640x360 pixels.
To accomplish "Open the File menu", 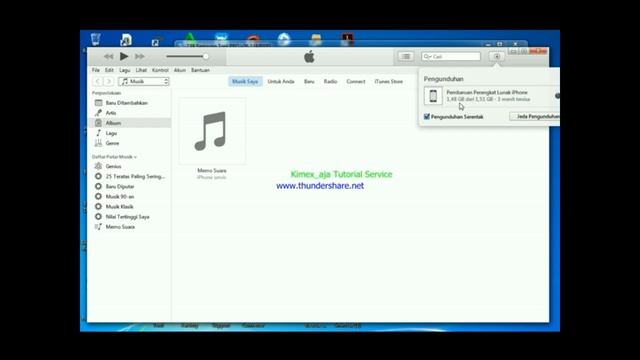I will click(96, 70).
